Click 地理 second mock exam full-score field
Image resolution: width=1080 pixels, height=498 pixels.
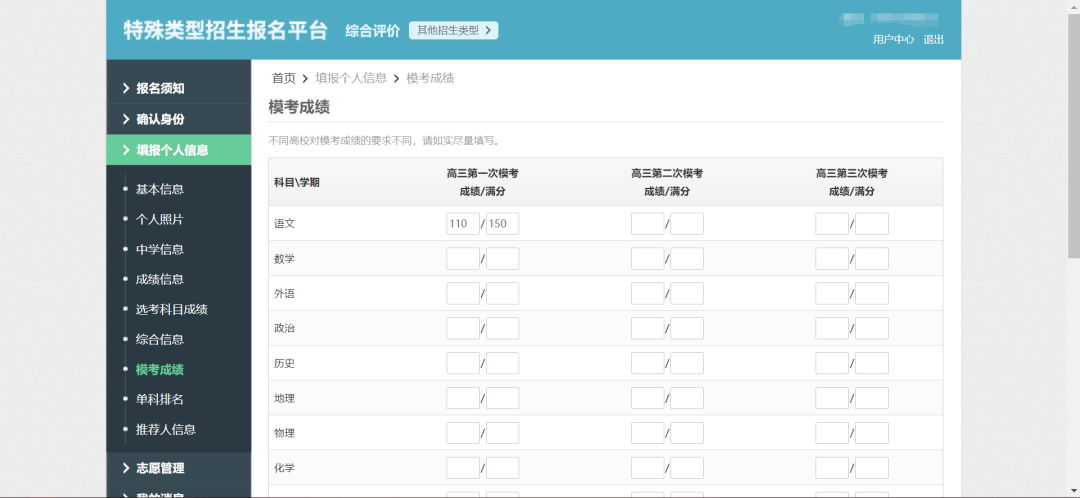tap(687, 398)
